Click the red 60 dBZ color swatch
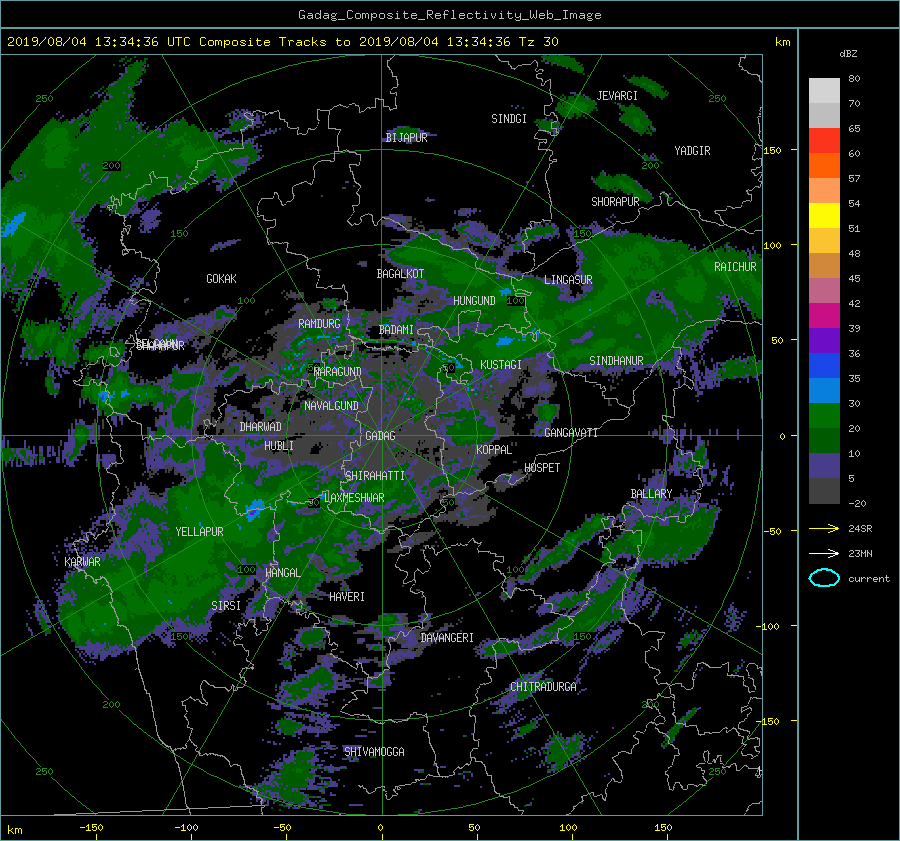900x841 pixels. (824, 141)
